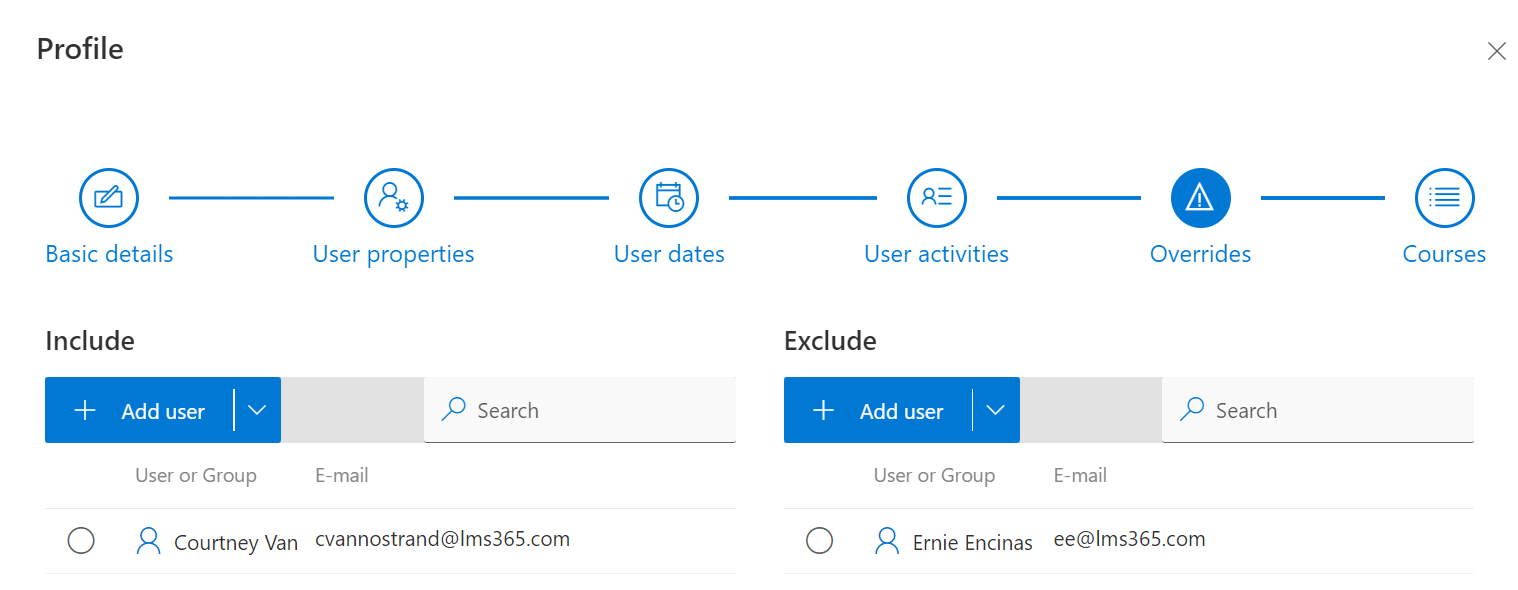
Task: Click the Basic details pencil icon
Action: [108, 197]
